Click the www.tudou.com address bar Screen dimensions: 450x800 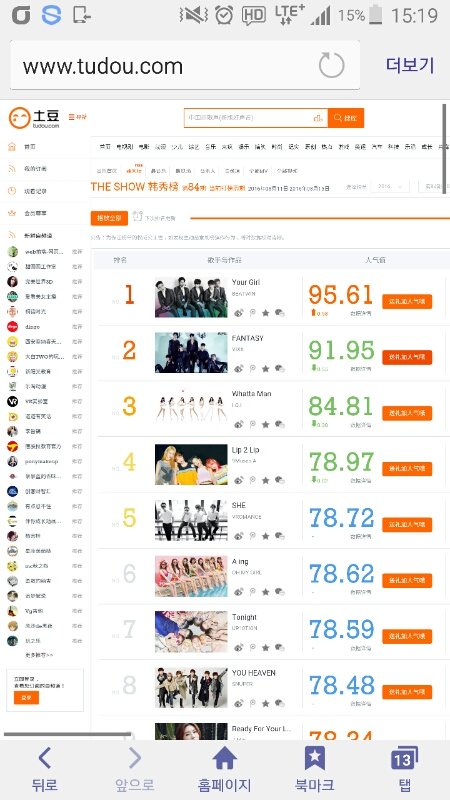pyautogui.click(x=163, y=66)
